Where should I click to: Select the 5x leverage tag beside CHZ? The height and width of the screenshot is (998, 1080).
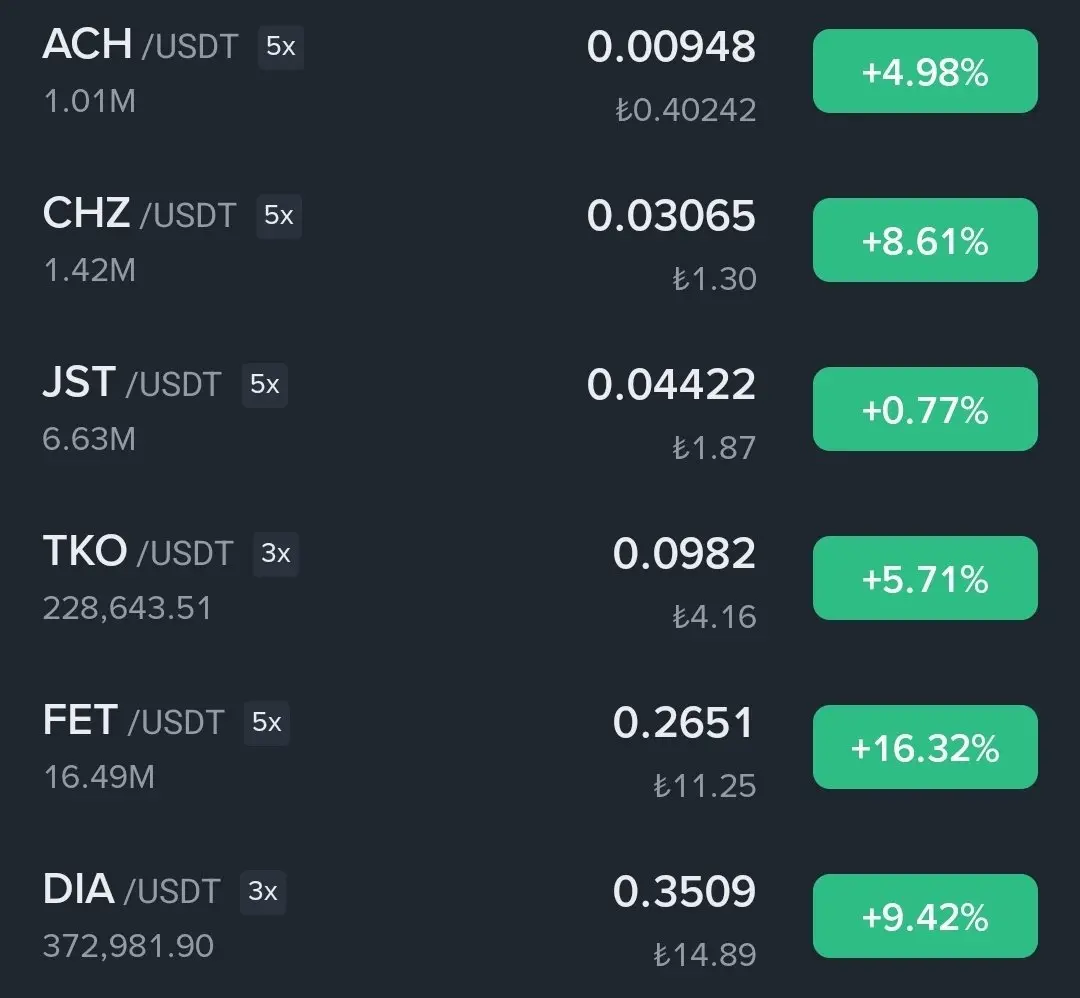pos(279,216)
